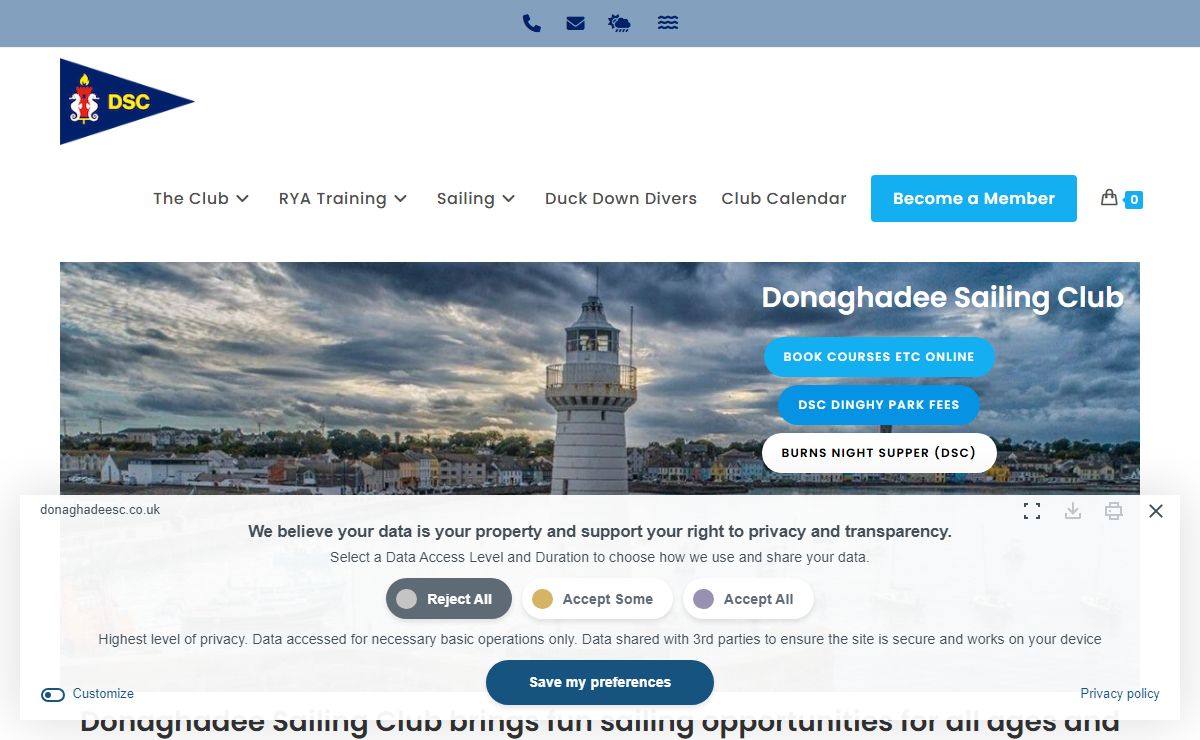Click the DSC pennant logo
1200x740 pixels.
click(x=127, y=101)
